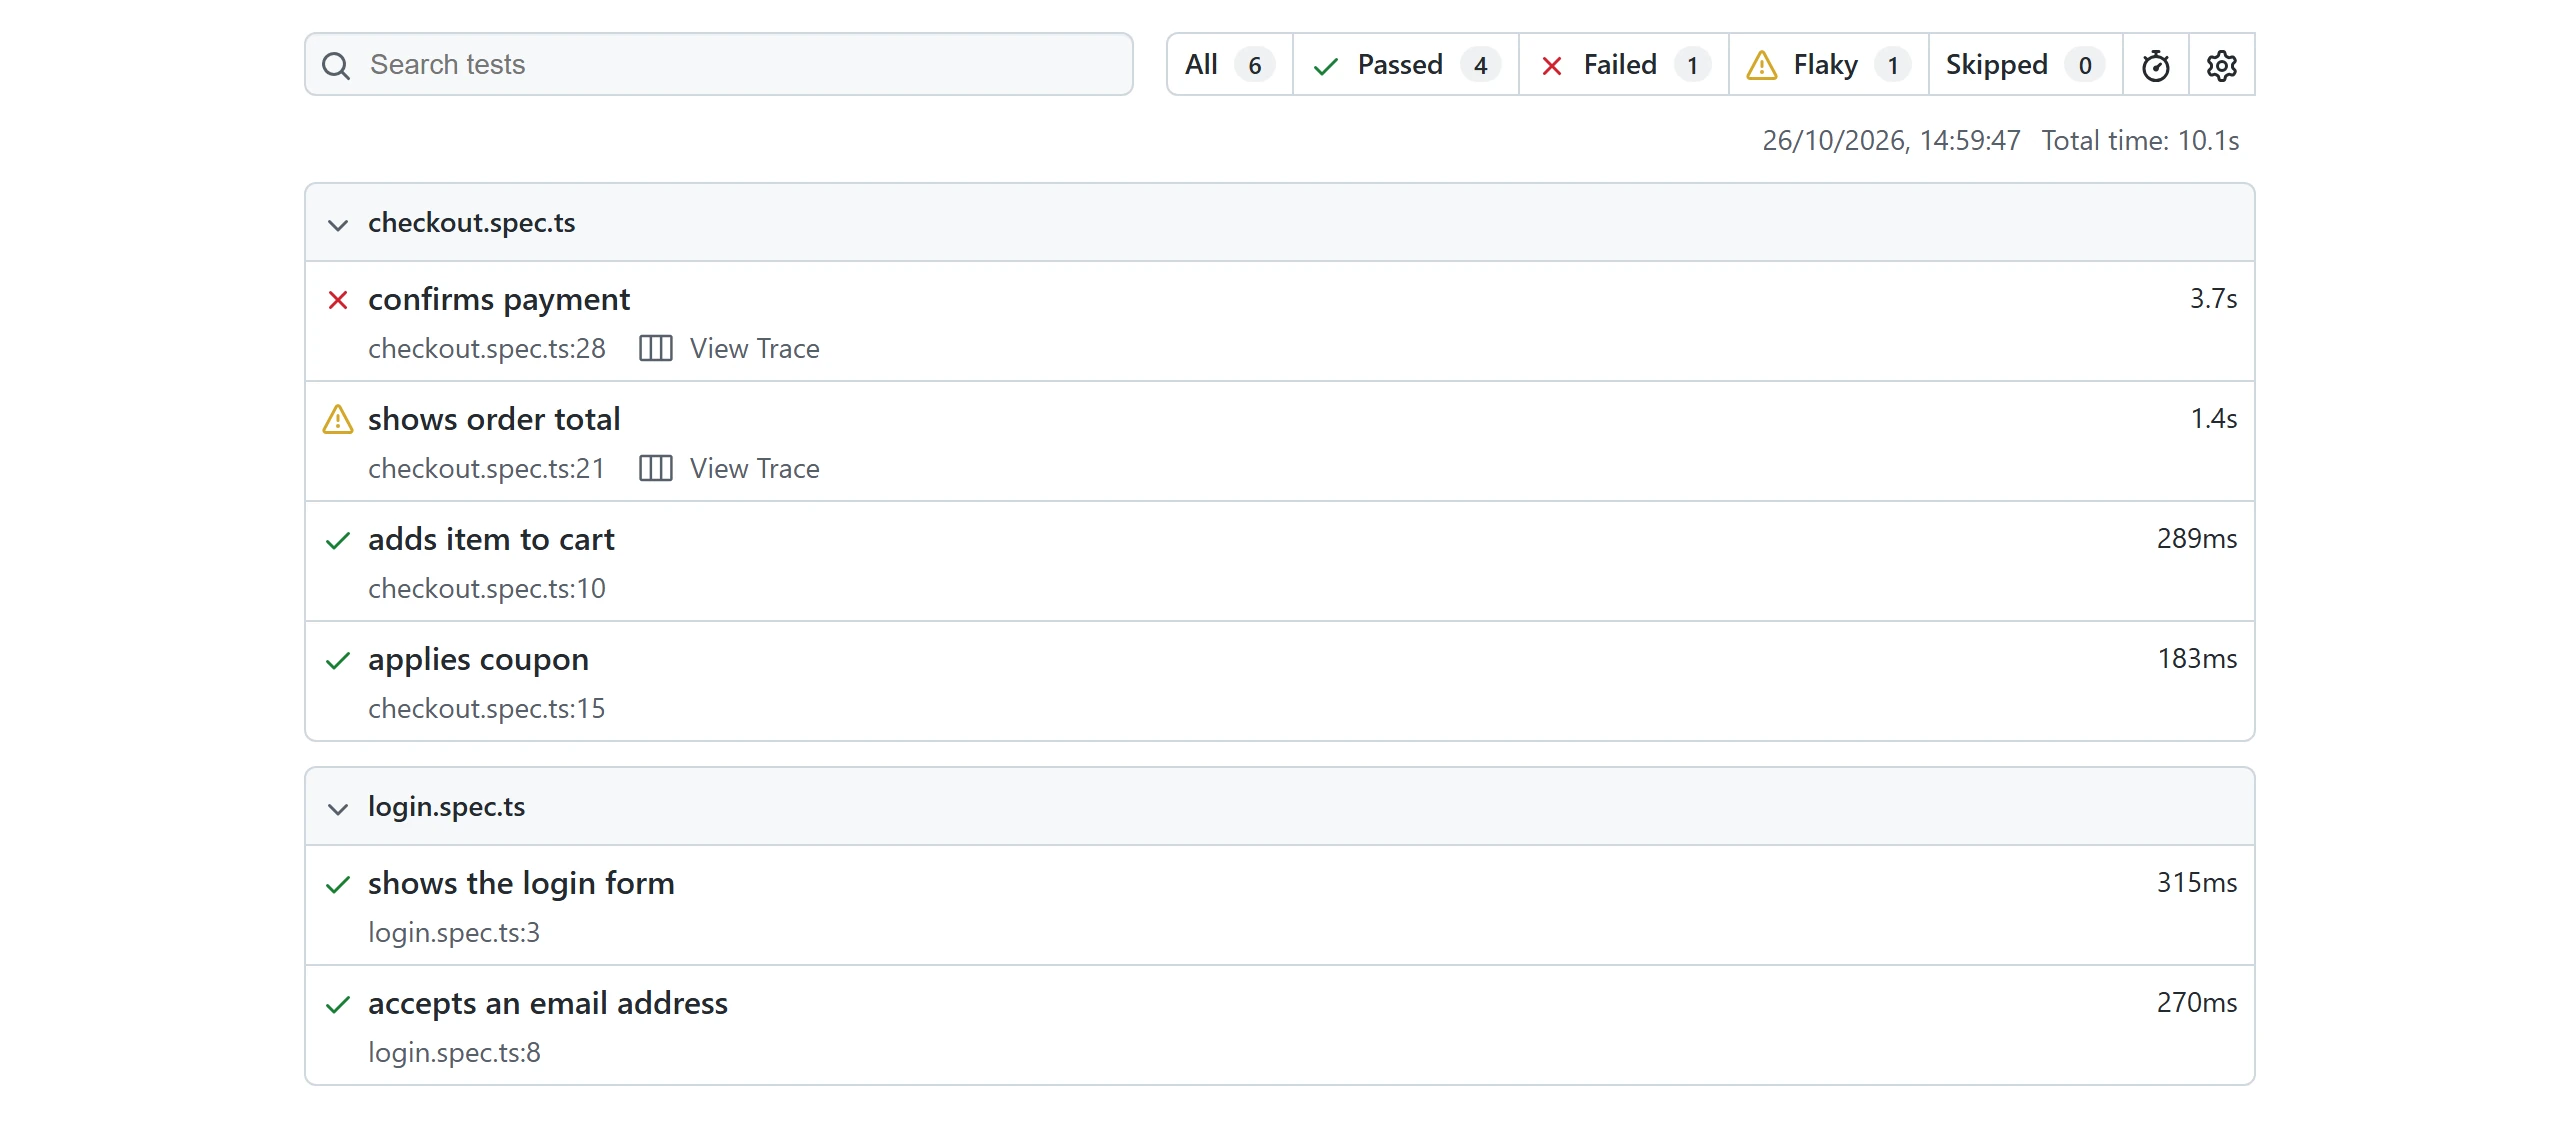
Task: Open the test adds item to cart
Action: pyautogui.click(x=491, y=539)
